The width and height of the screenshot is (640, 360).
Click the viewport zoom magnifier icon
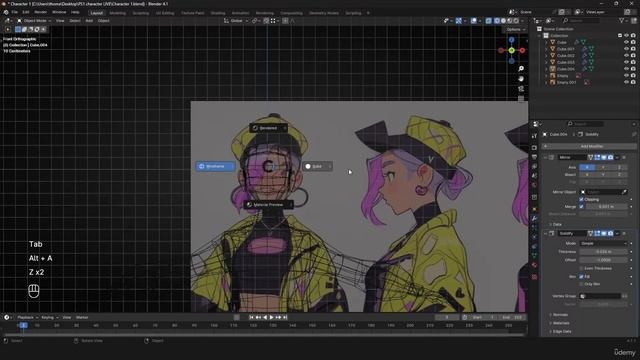[x=521, y=69]
